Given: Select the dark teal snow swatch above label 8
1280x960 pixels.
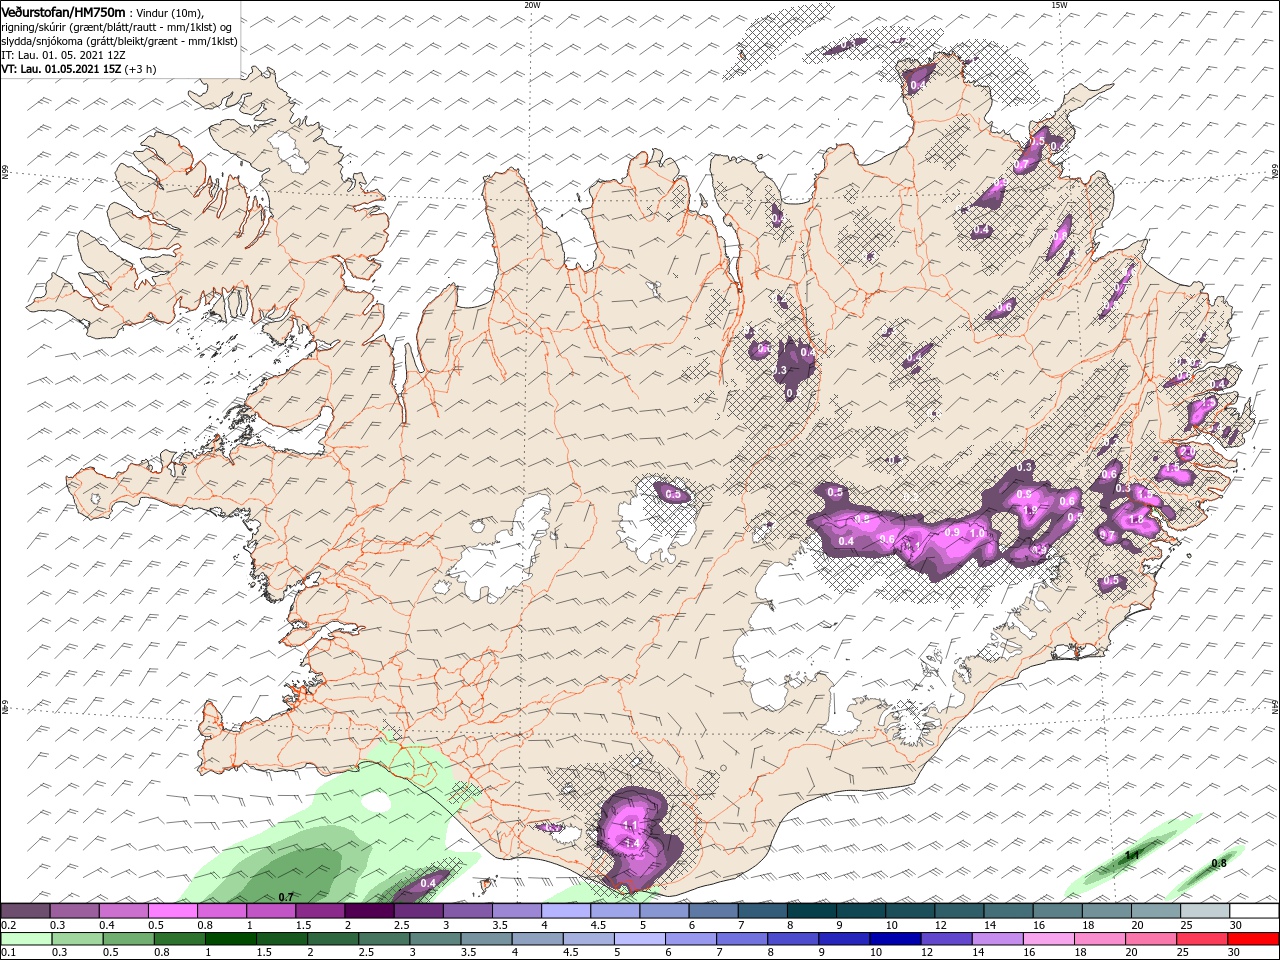Looking at the screenshot, I should 812,911.
